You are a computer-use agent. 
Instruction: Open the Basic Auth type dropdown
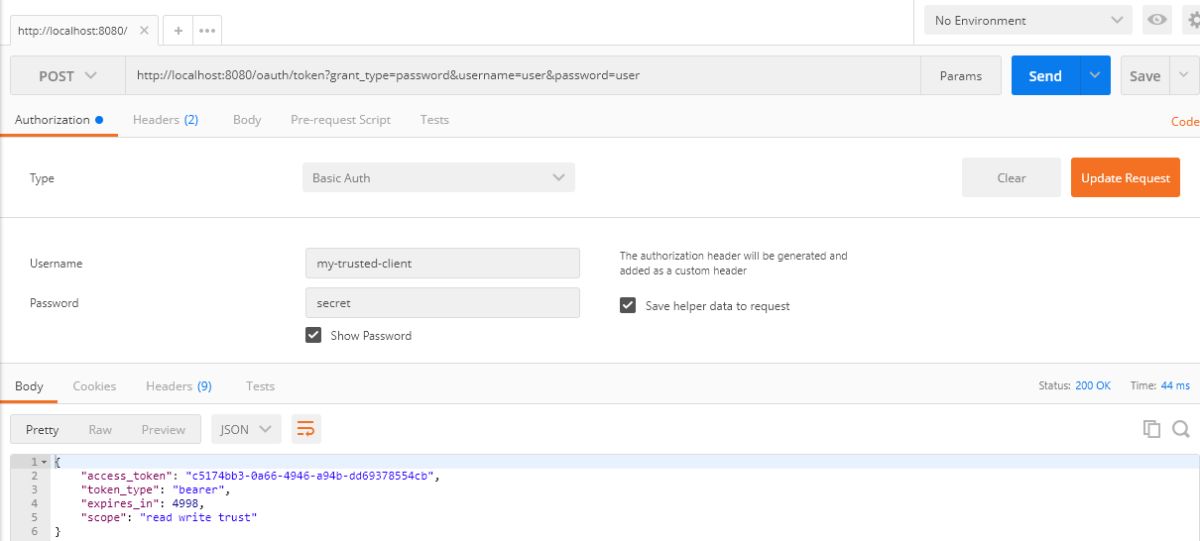click(x=438, y=178)
